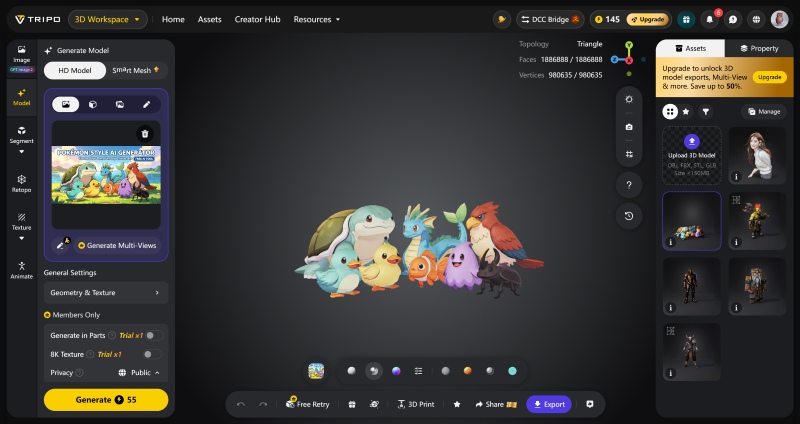The width and height of the screenshot is (800, 424).
Task: Expand the Segment submenu arrow
Action: point(21,152)
